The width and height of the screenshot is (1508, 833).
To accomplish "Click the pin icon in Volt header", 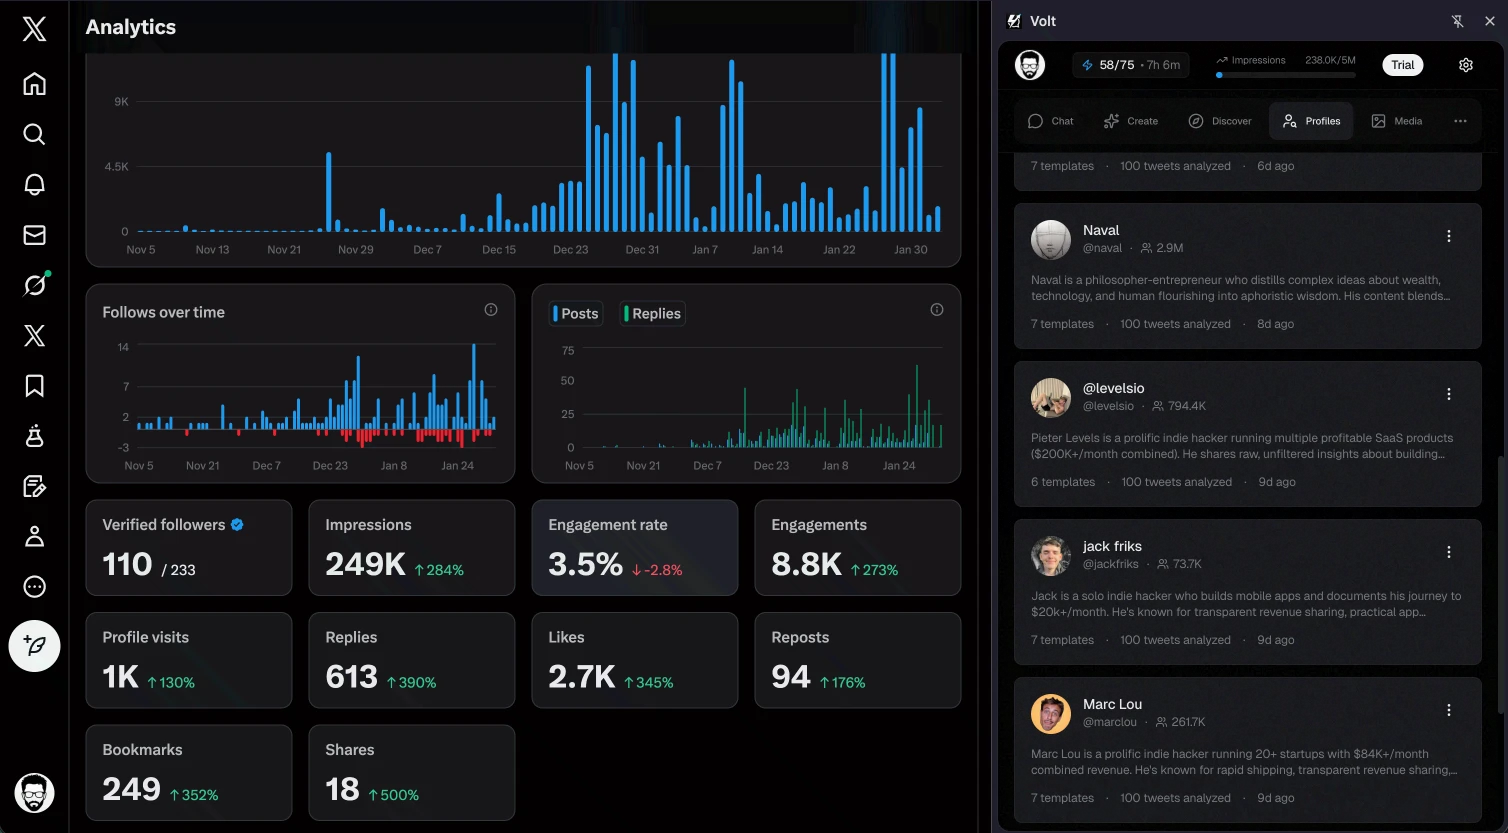I will [1457, 21].
